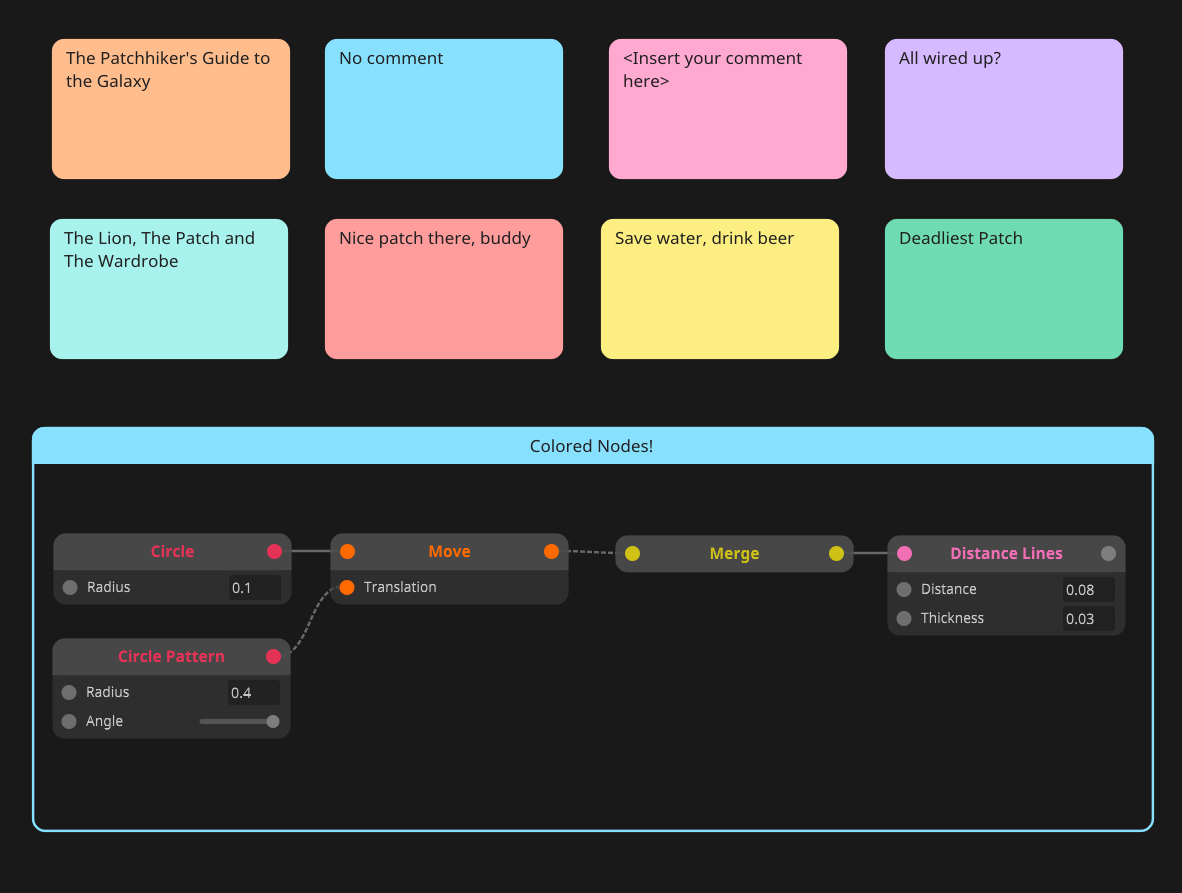Click the Distance Lines pink input port
This screenshot has height=893, width=1182.
point(904,553)
